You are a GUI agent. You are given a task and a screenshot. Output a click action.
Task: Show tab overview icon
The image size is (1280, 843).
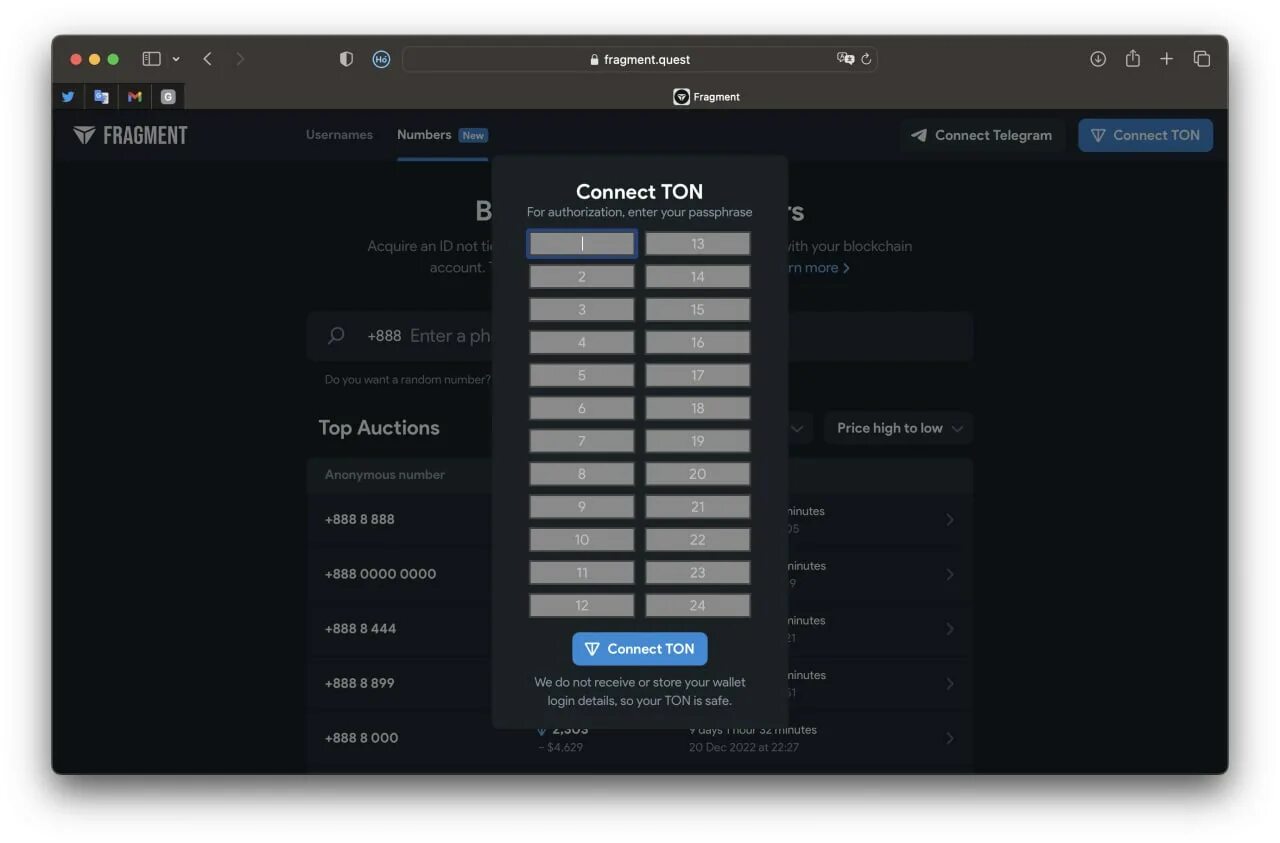pos(1202,59)
